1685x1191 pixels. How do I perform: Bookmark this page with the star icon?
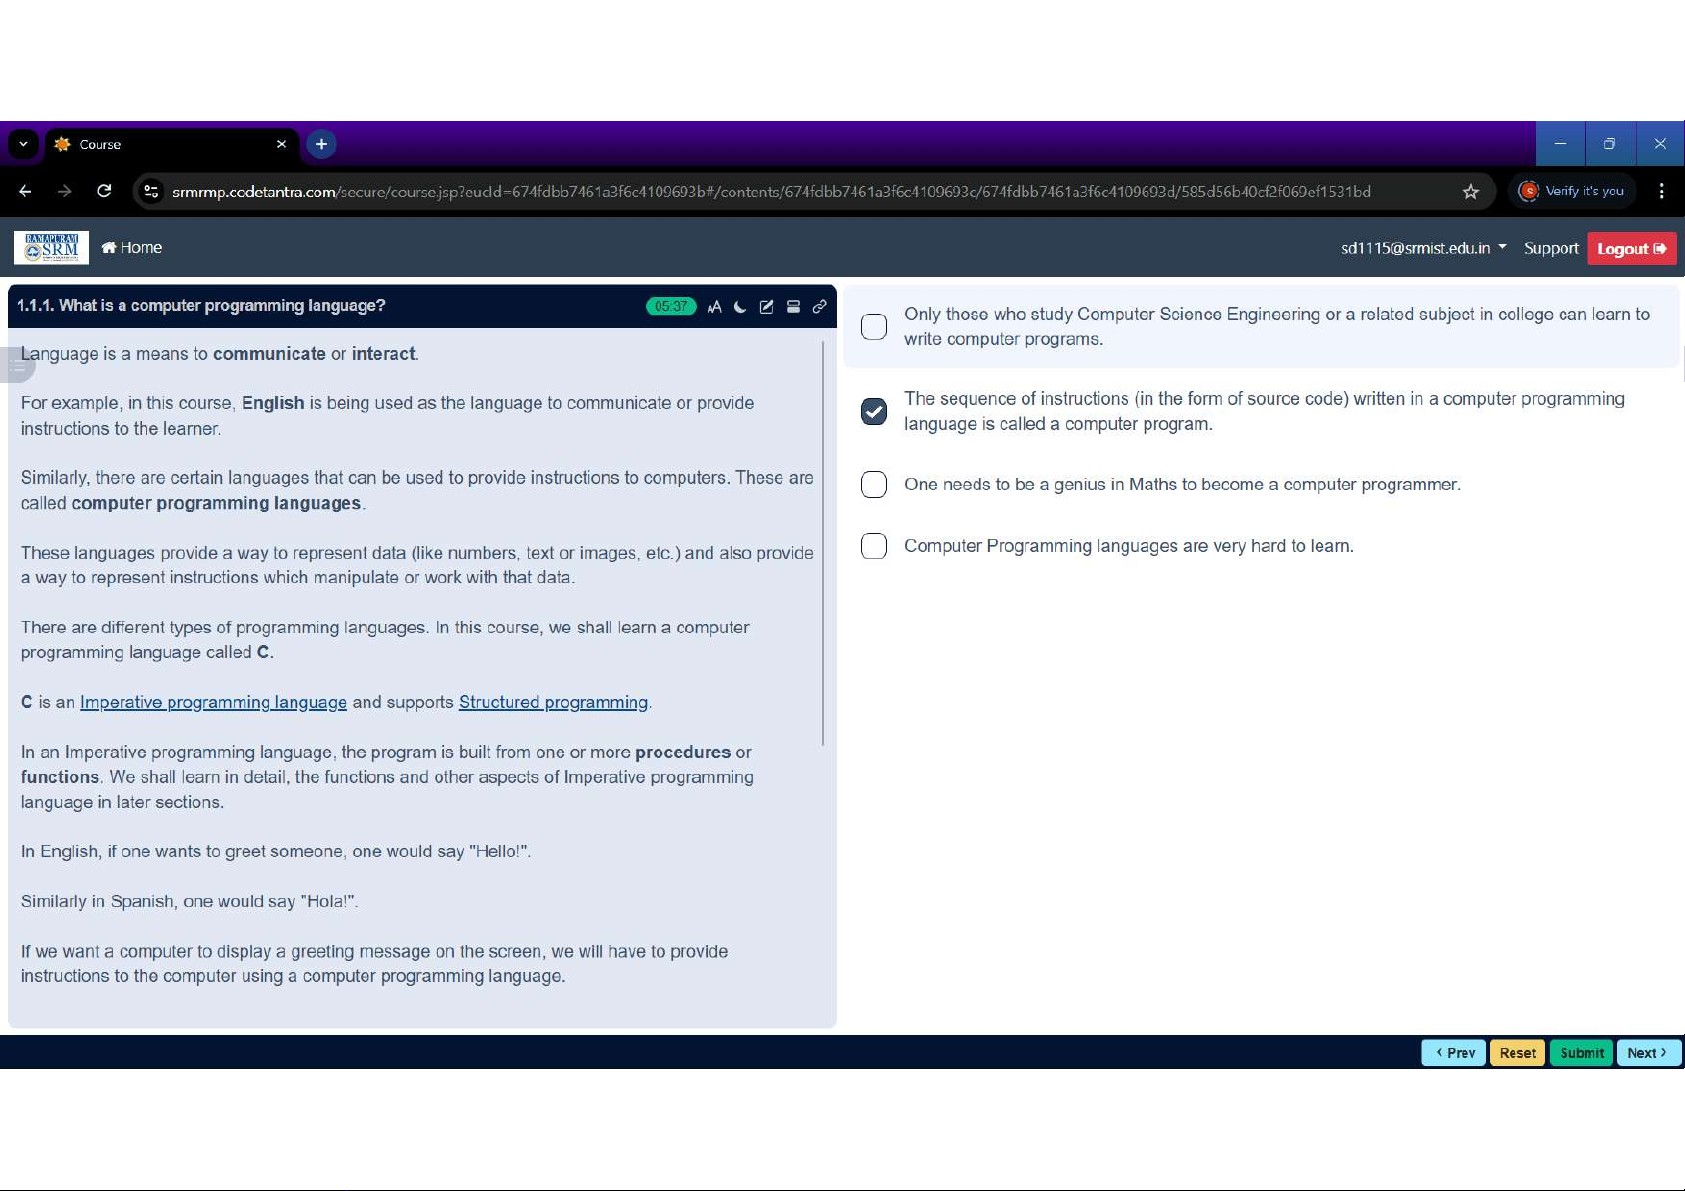pos(1470,192)
